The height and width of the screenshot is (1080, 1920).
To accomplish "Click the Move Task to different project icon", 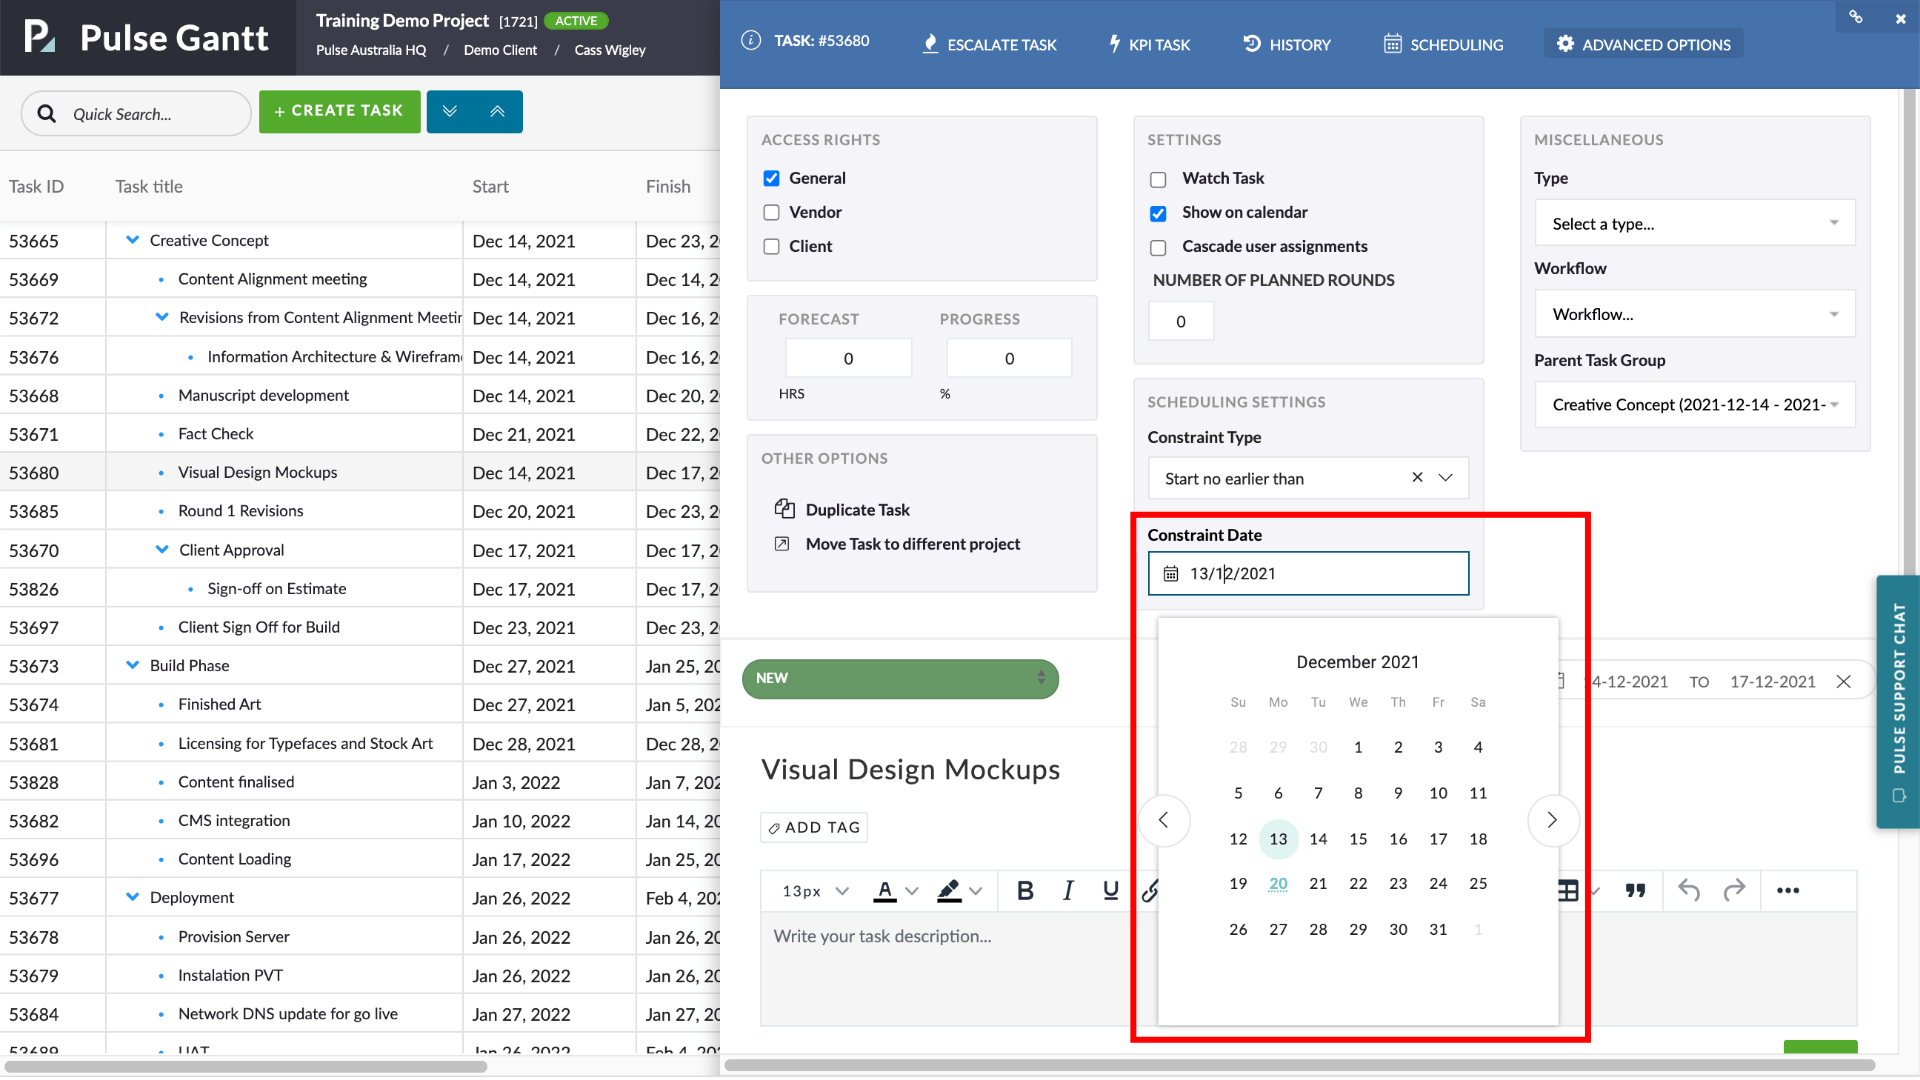I will (x=783, y=544).
